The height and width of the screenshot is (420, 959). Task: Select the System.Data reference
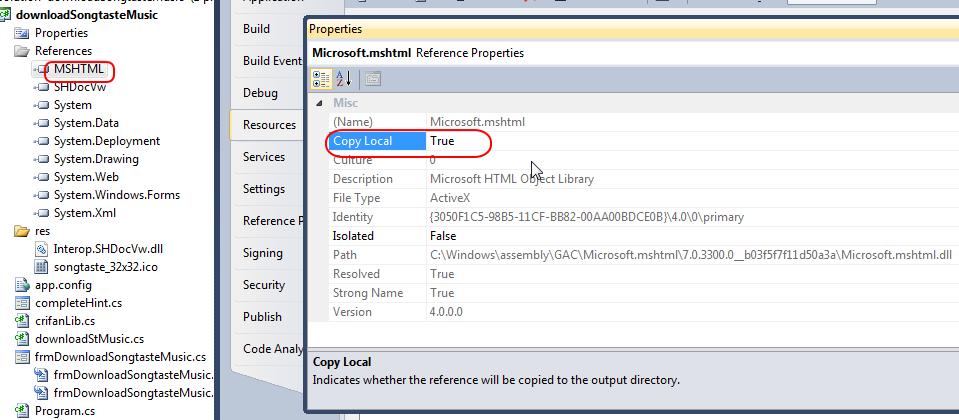(86, 123)
